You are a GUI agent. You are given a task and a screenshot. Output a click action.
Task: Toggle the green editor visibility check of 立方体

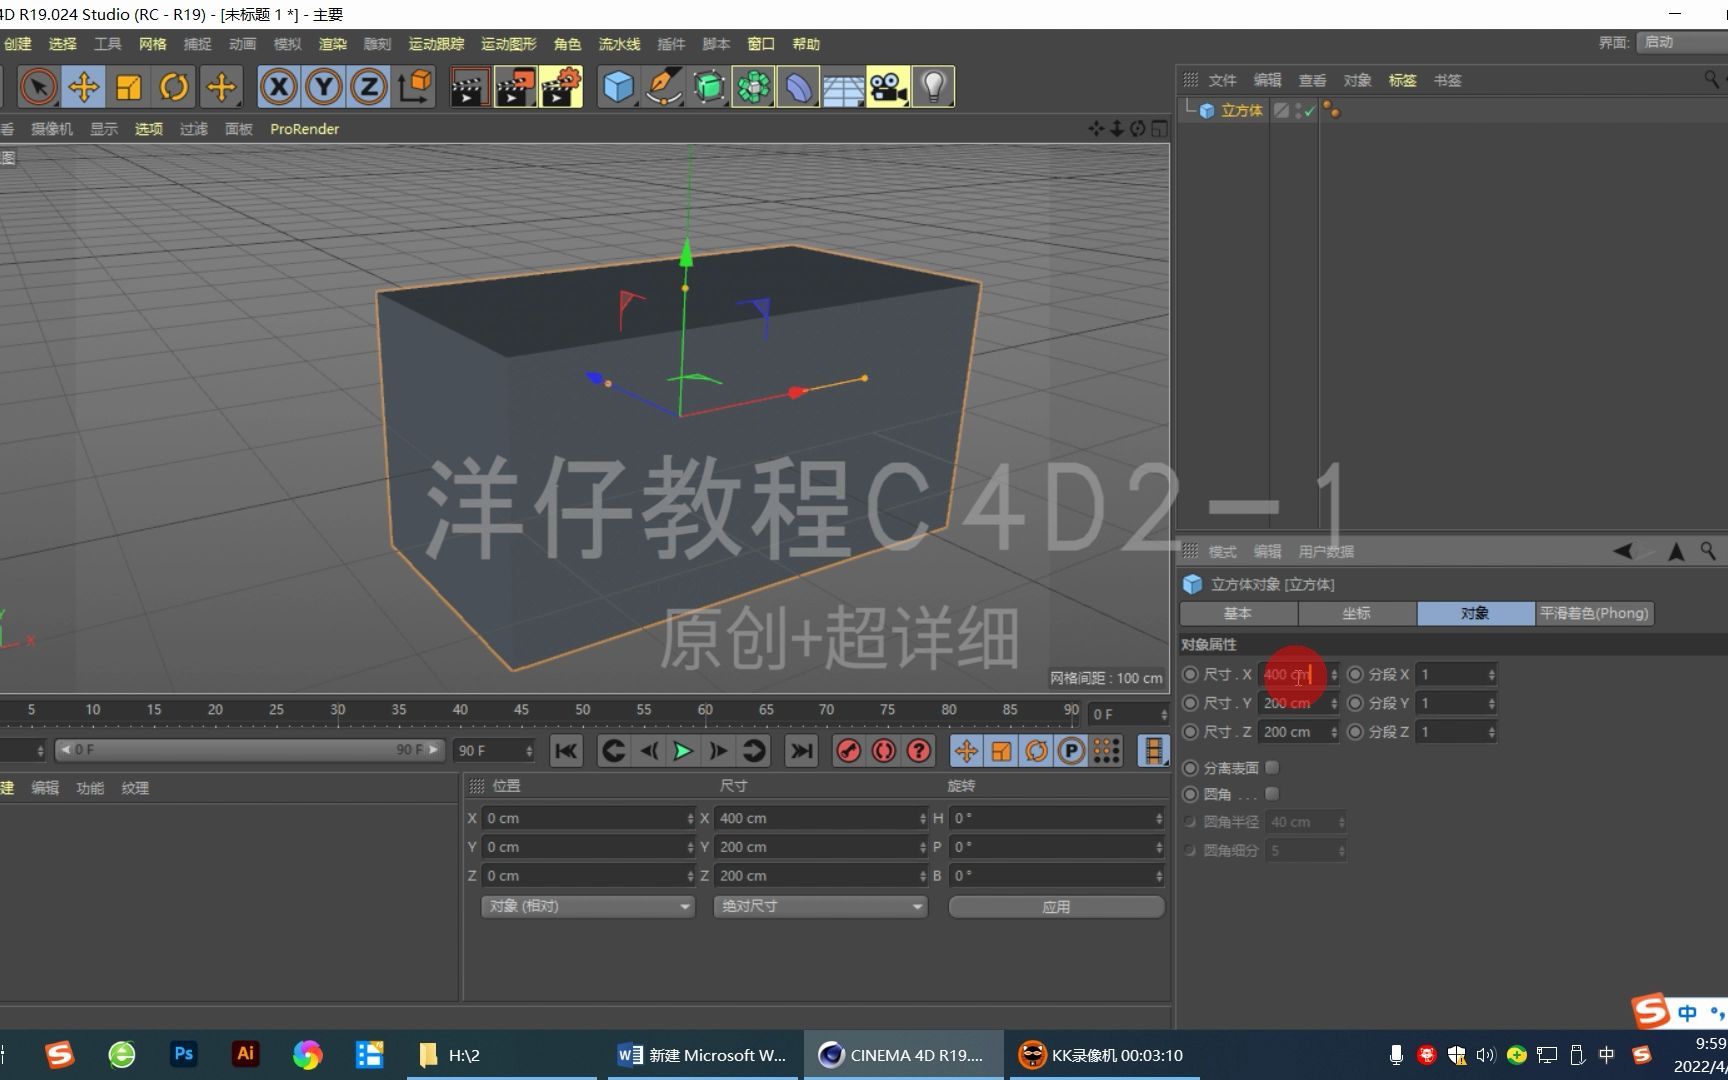(1308, 111)
